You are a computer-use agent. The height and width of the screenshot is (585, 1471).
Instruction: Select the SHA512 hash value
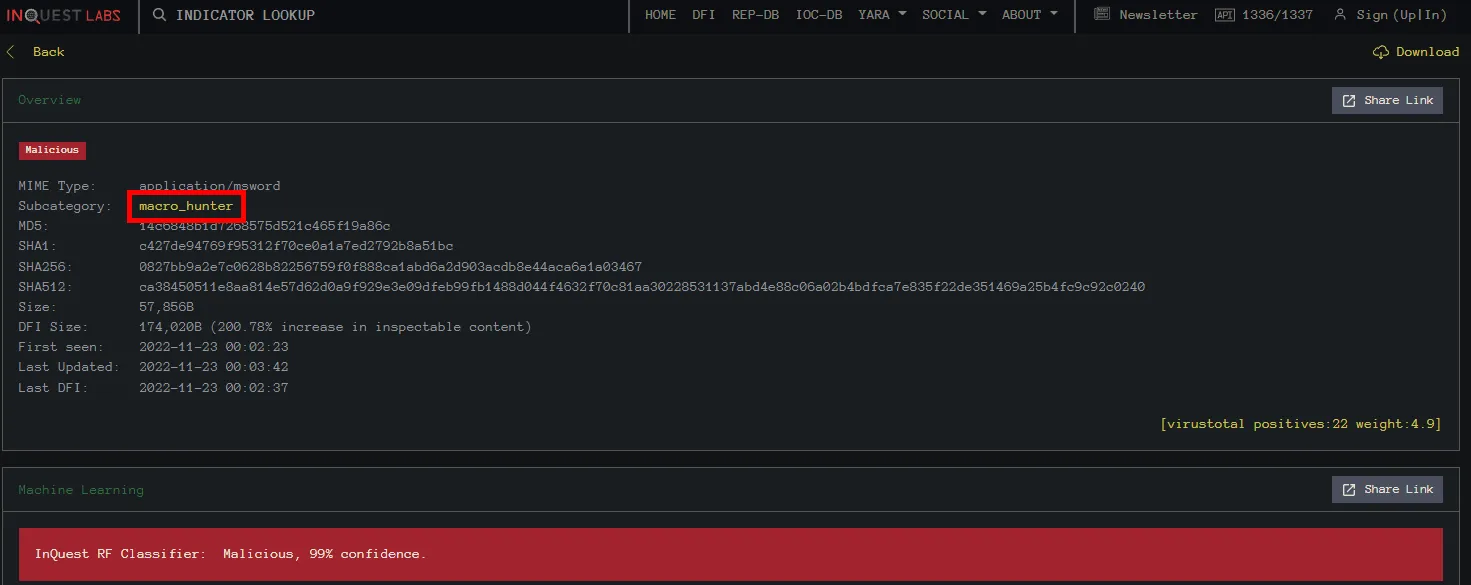[642, 287]
